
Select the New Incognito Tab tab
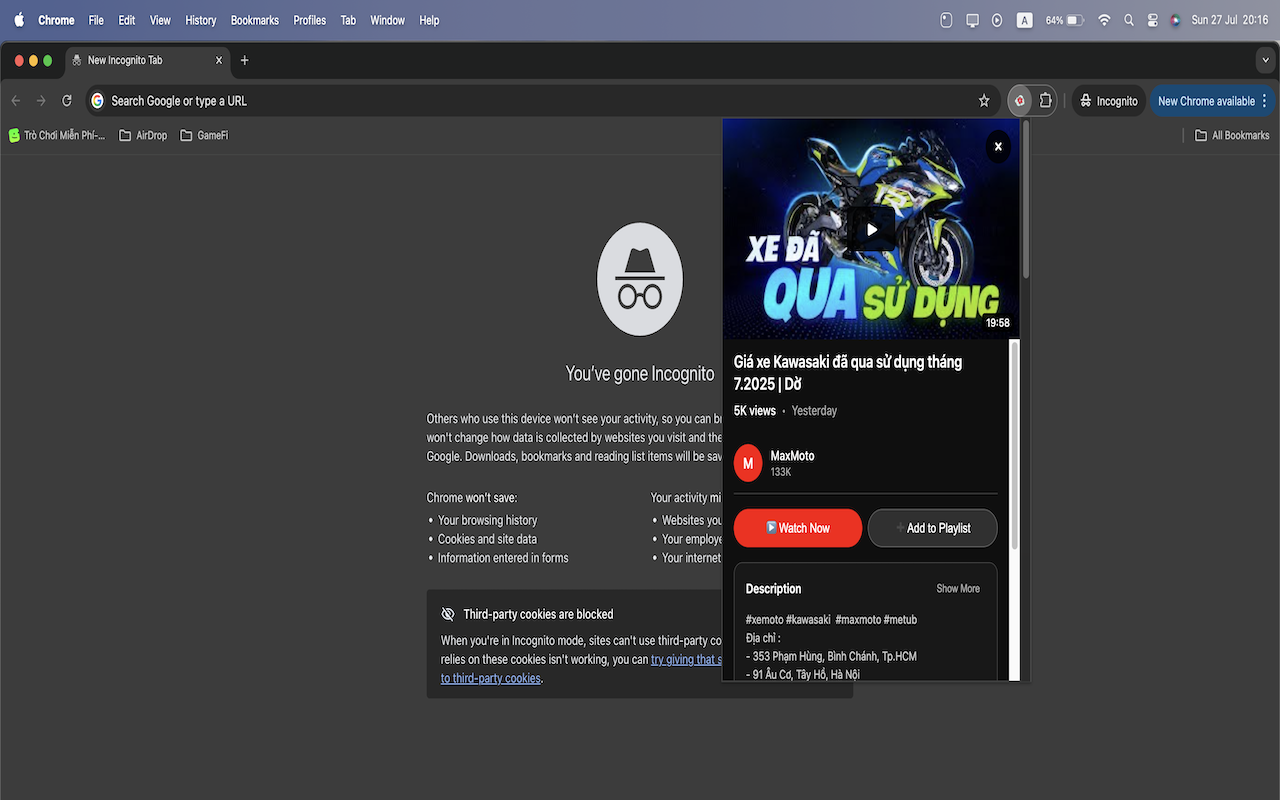pyautogui.click(x=148, y=61)
